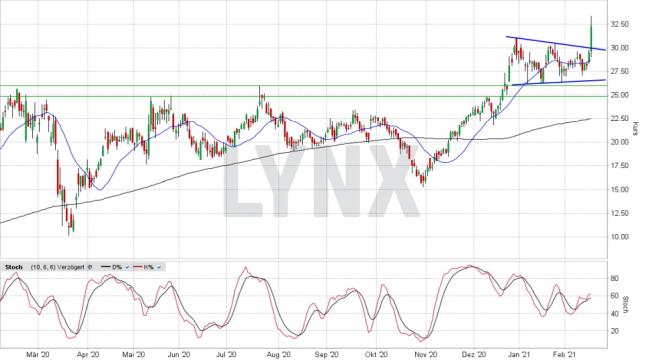Click the 25.00 price axis label
The height and width of the screenshot is (363, 645).
click(619, 95)
